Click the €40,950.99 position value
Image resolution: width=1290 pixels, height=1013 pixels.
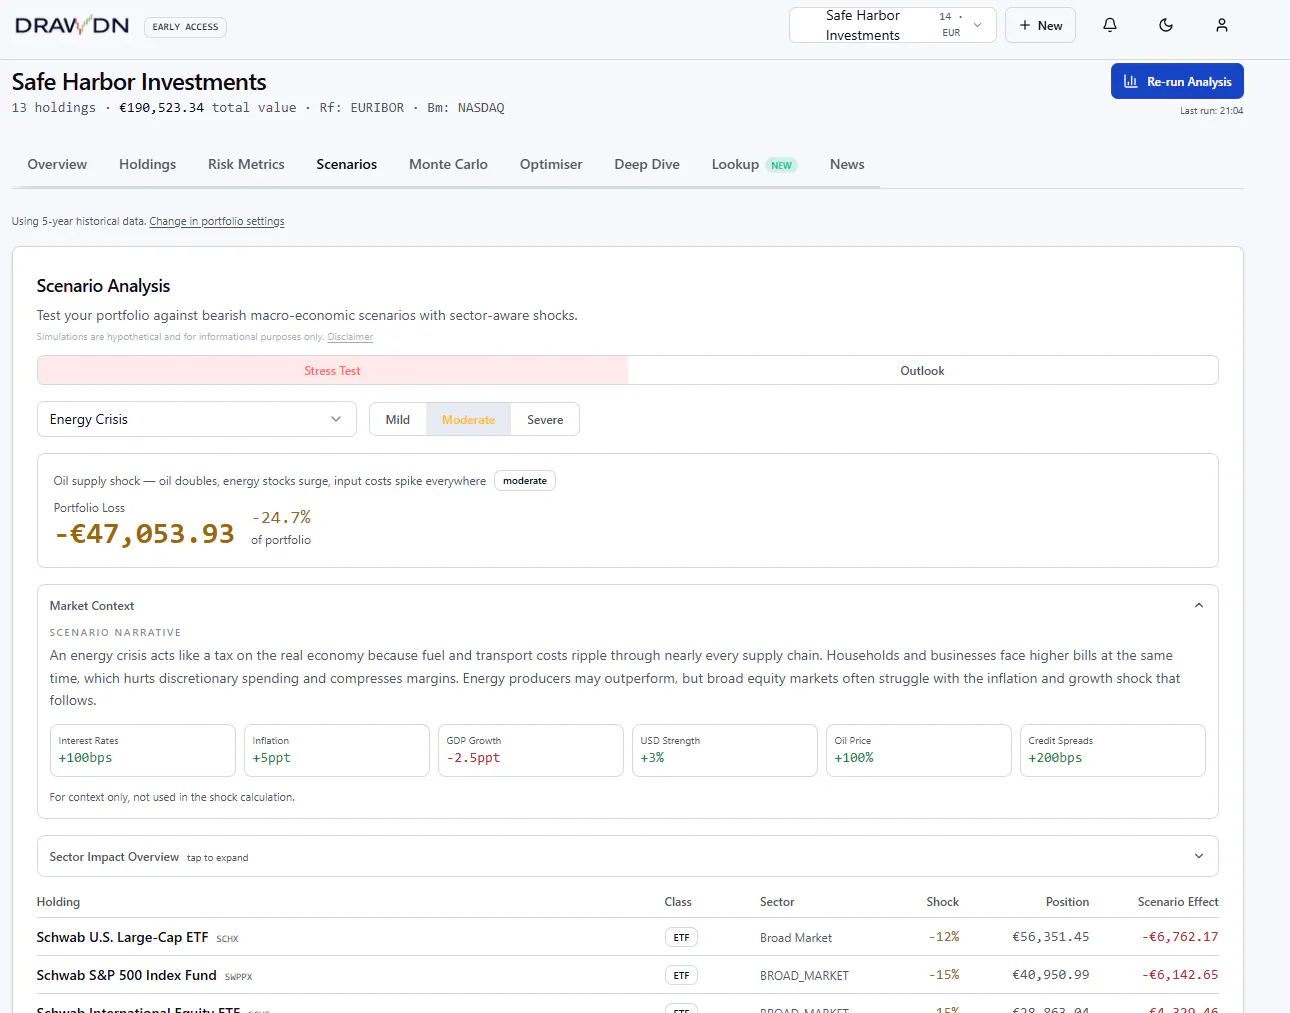tap(1050, 975)
